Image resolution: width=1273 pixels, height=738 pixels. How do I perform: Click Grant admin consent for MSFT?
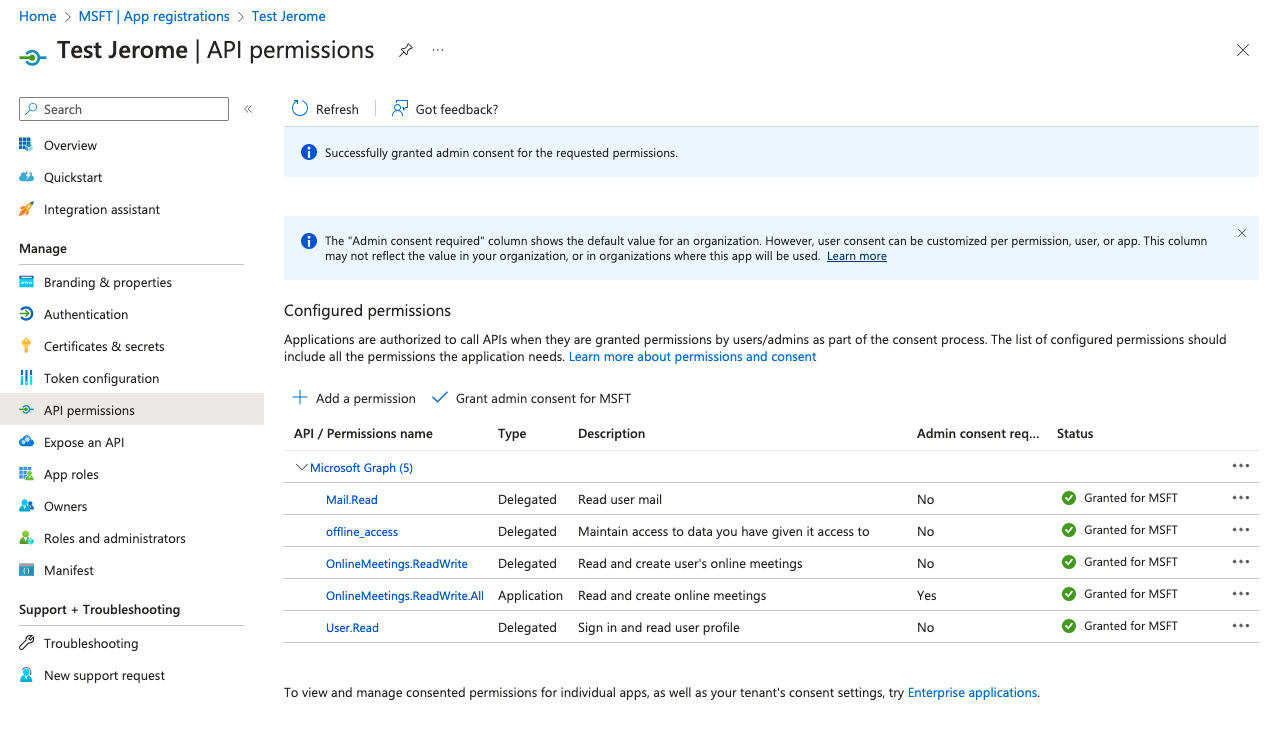(x=532, y=398)
